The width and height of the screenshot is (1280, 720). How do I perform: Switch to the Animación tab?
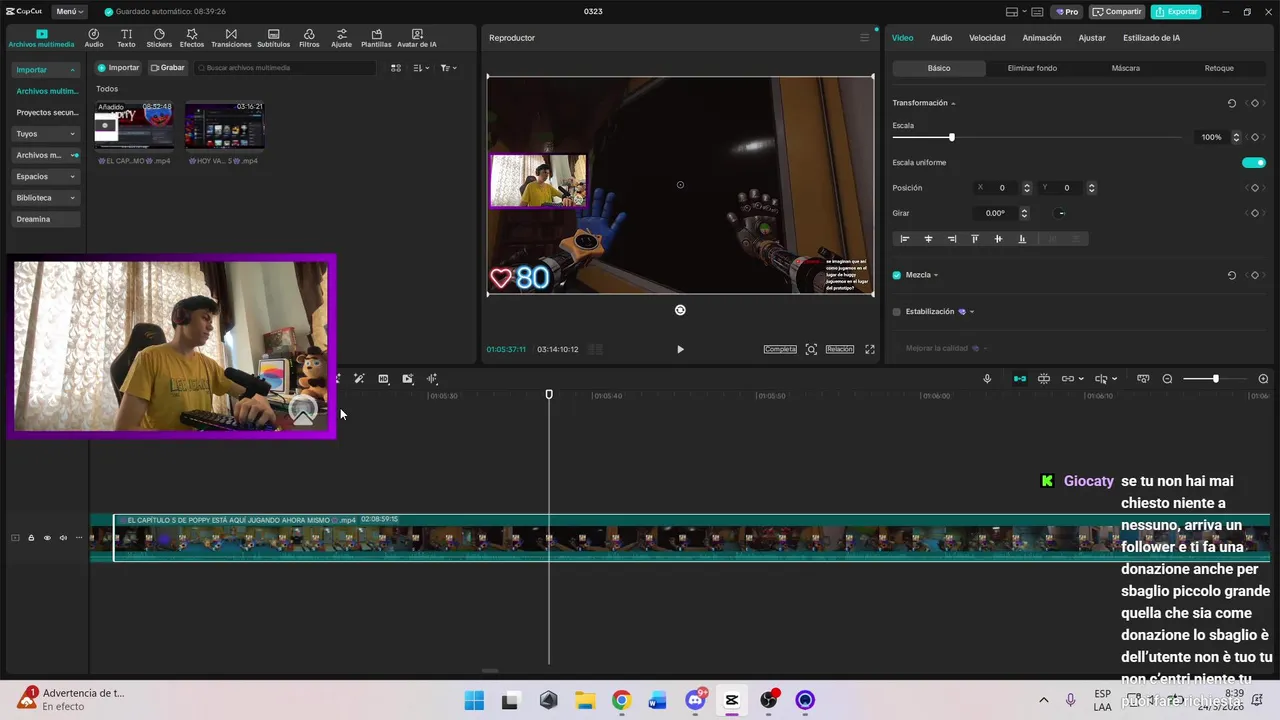pos(1041,38)
